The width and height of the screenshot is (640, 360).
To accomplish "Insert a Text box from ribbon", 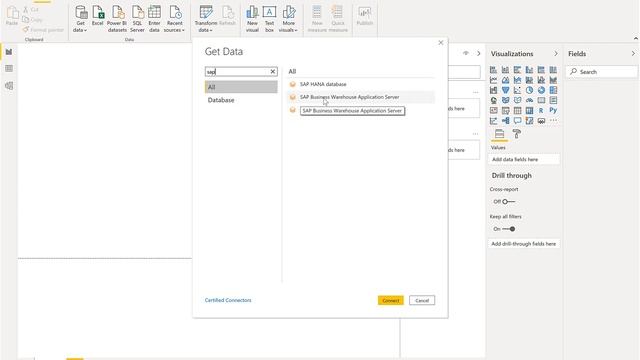I will click(269, 19).
